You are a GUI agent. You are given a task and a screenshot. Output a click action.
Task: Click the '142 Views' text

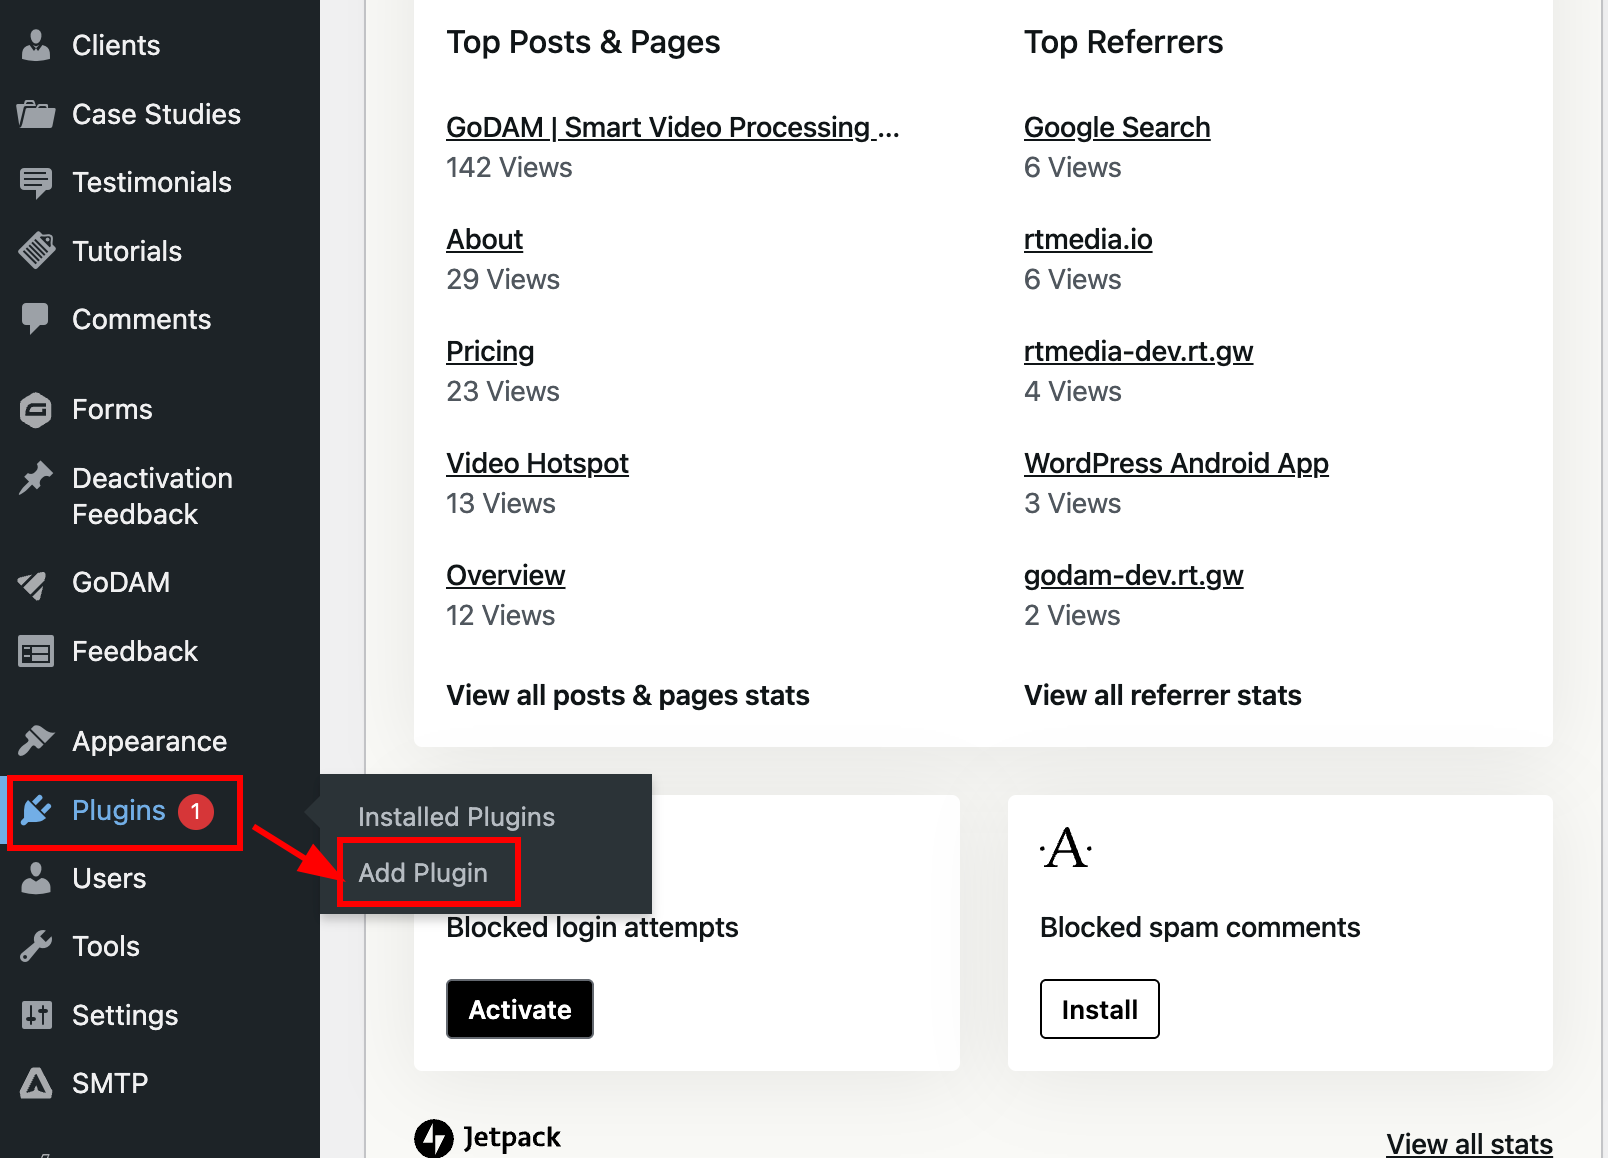point(509,167)
